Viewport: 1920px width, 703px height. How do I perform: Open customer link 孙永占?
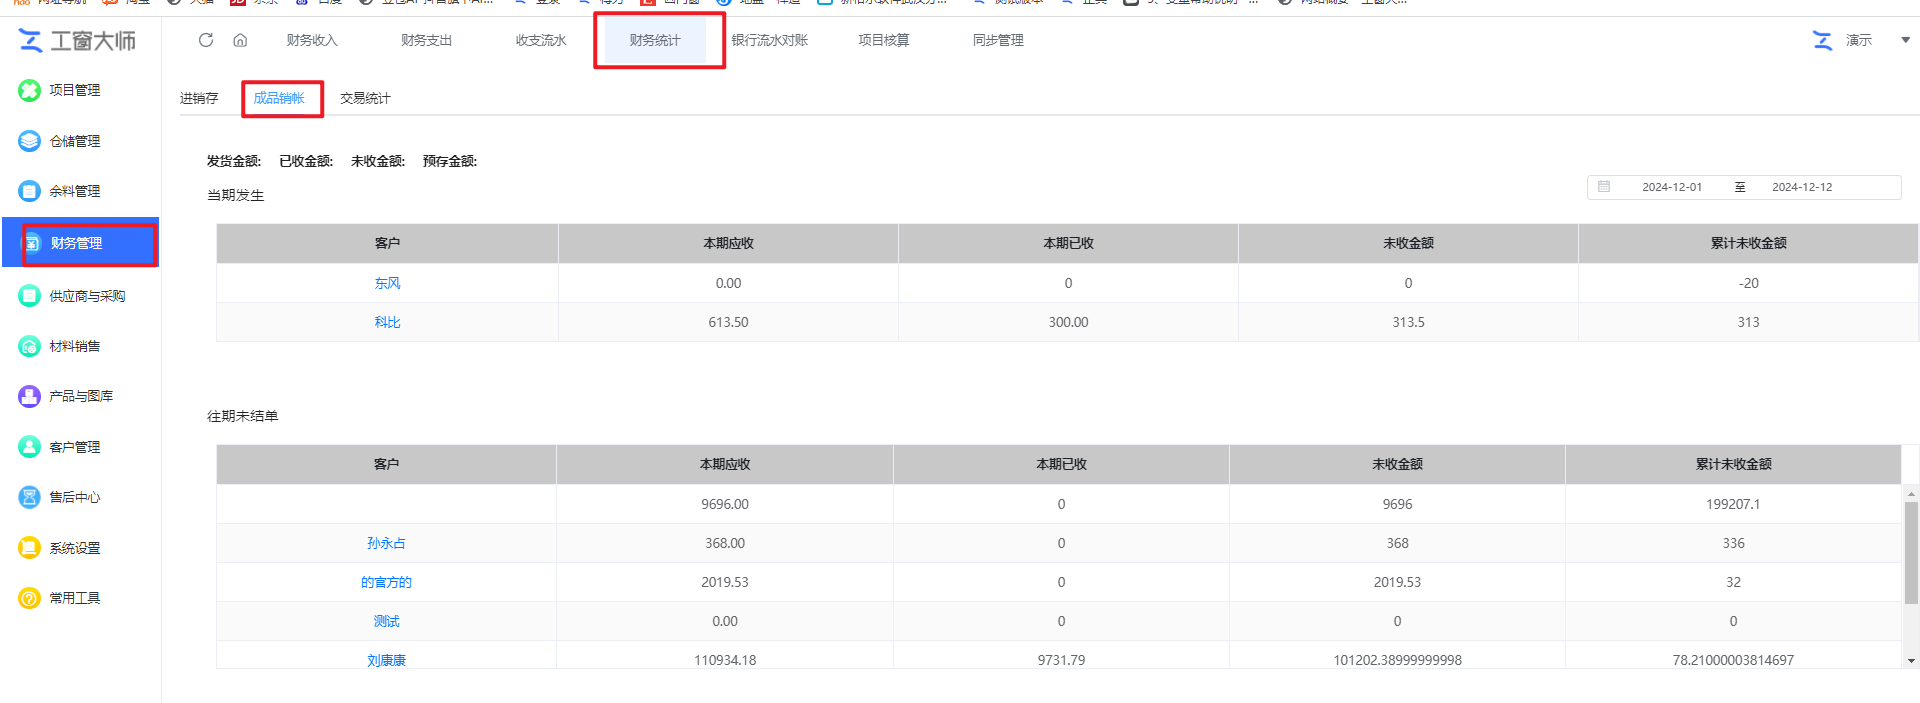(386, 543)
